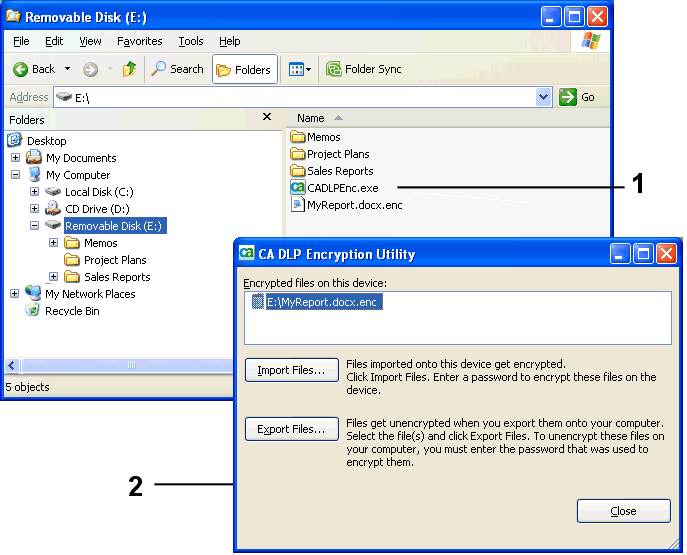Screen dimensions: 687x555
Task: Click the left scroll arrow in Folders pane
Action: (x=12, y=365)
